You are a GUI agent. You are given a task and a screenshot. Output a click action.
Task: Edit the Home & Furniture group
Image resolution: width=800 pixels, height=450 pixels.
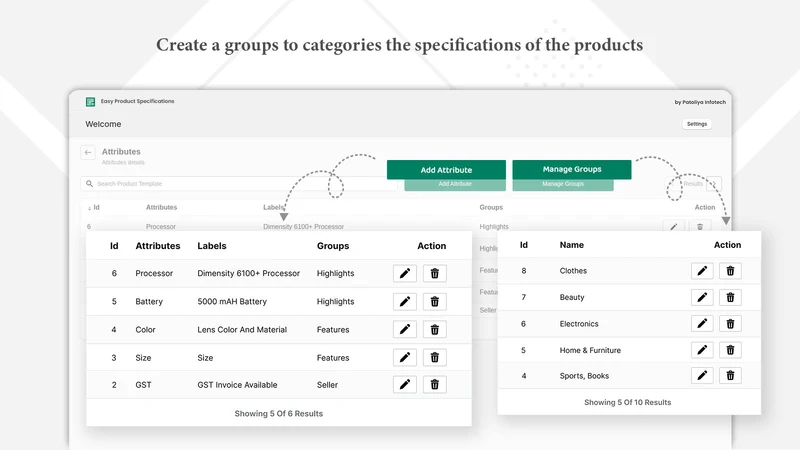pyautogui.click(x=702, y=350)
